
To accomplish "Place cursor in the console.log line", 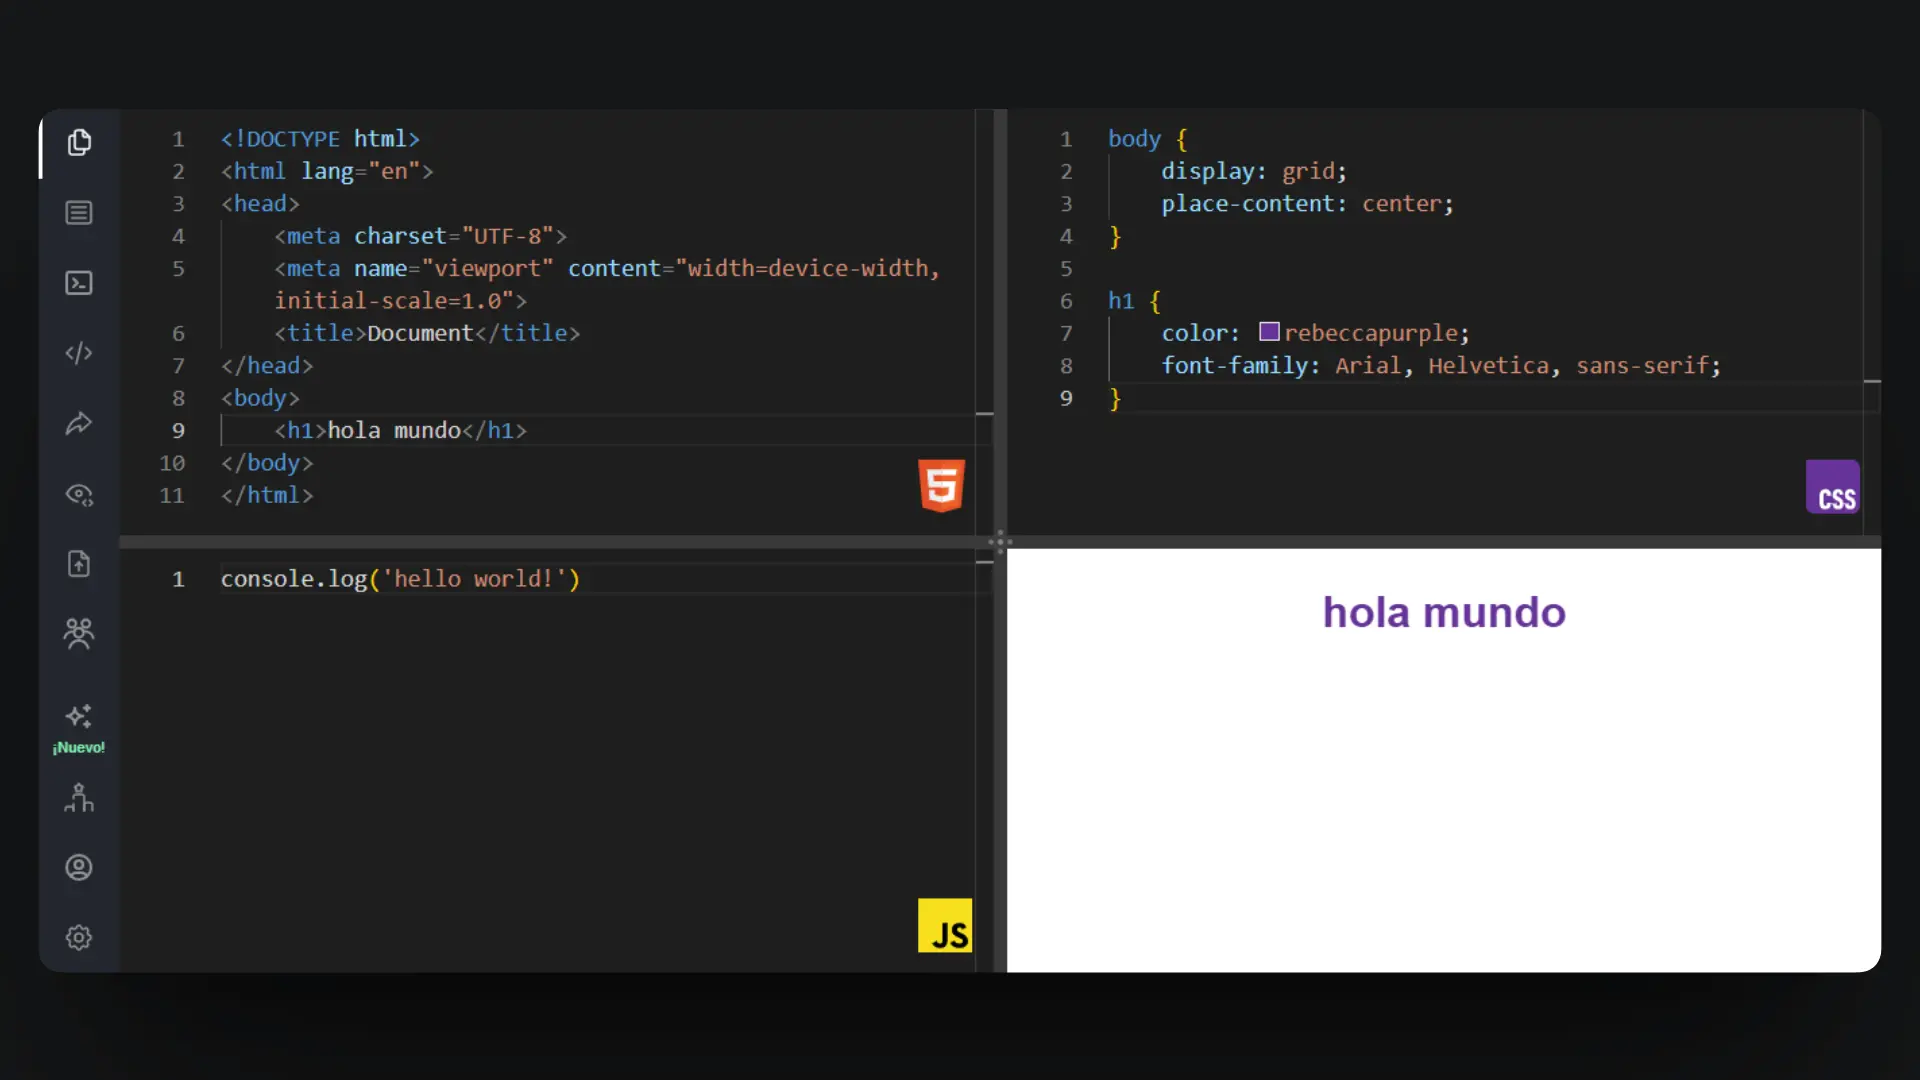I will tap(400, 578).
